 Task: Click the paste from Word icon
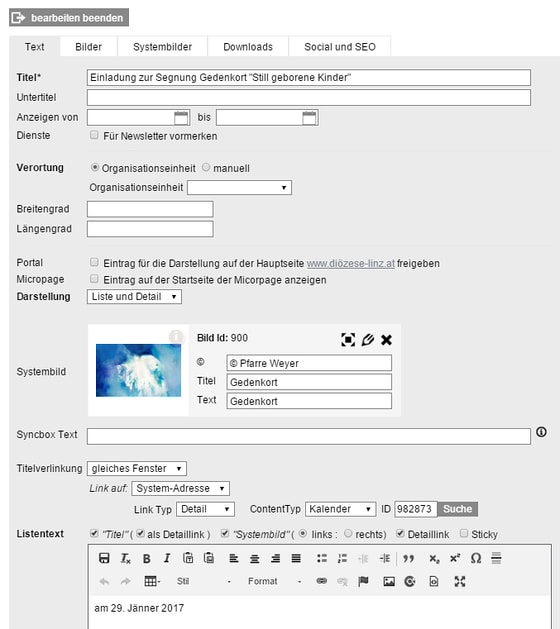209,558
